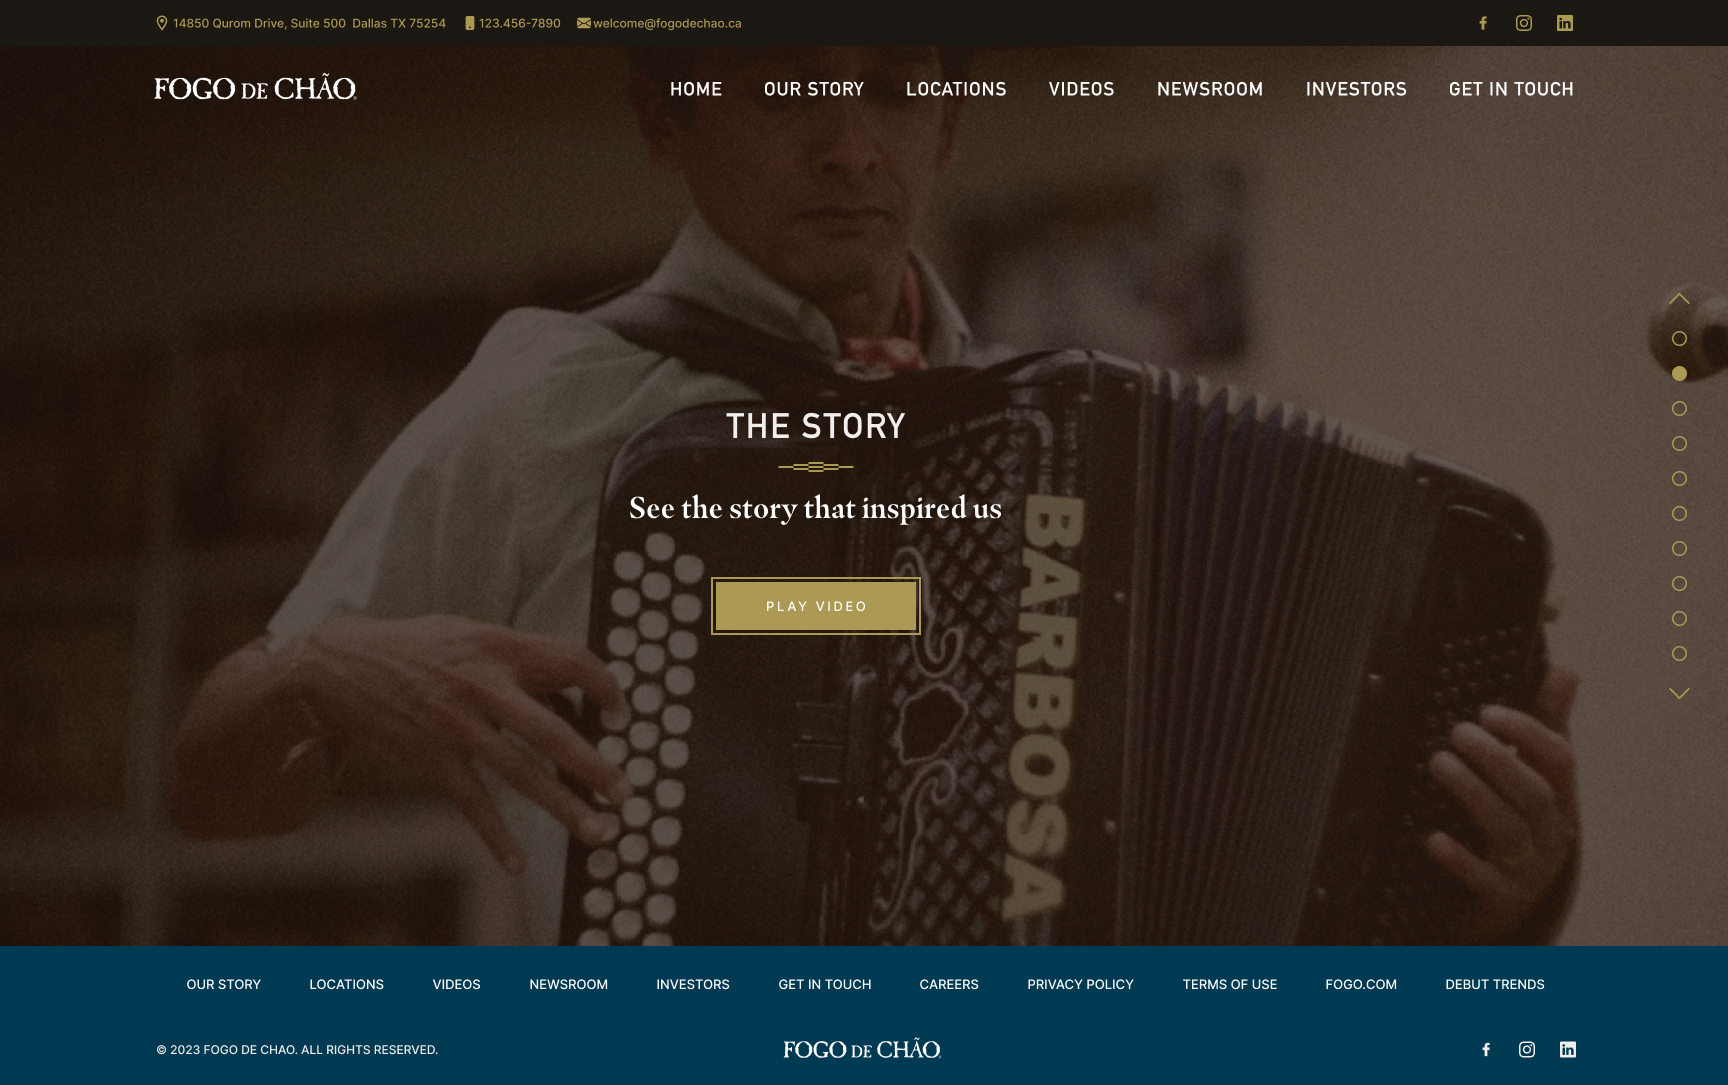Screen dimensions: 1728x1085
Task: Select the first section dot in side navigation
Action: point(1679,339)
